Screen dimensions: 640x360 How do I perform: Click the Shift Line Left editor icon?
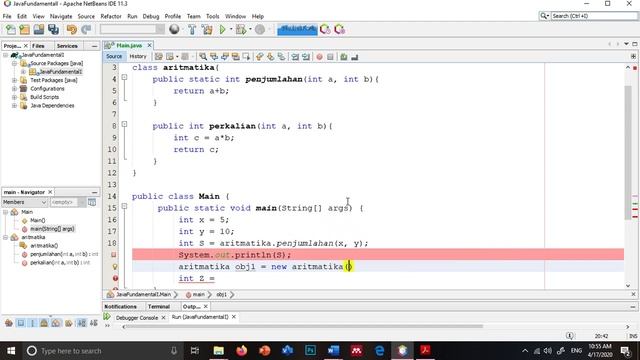295,57
